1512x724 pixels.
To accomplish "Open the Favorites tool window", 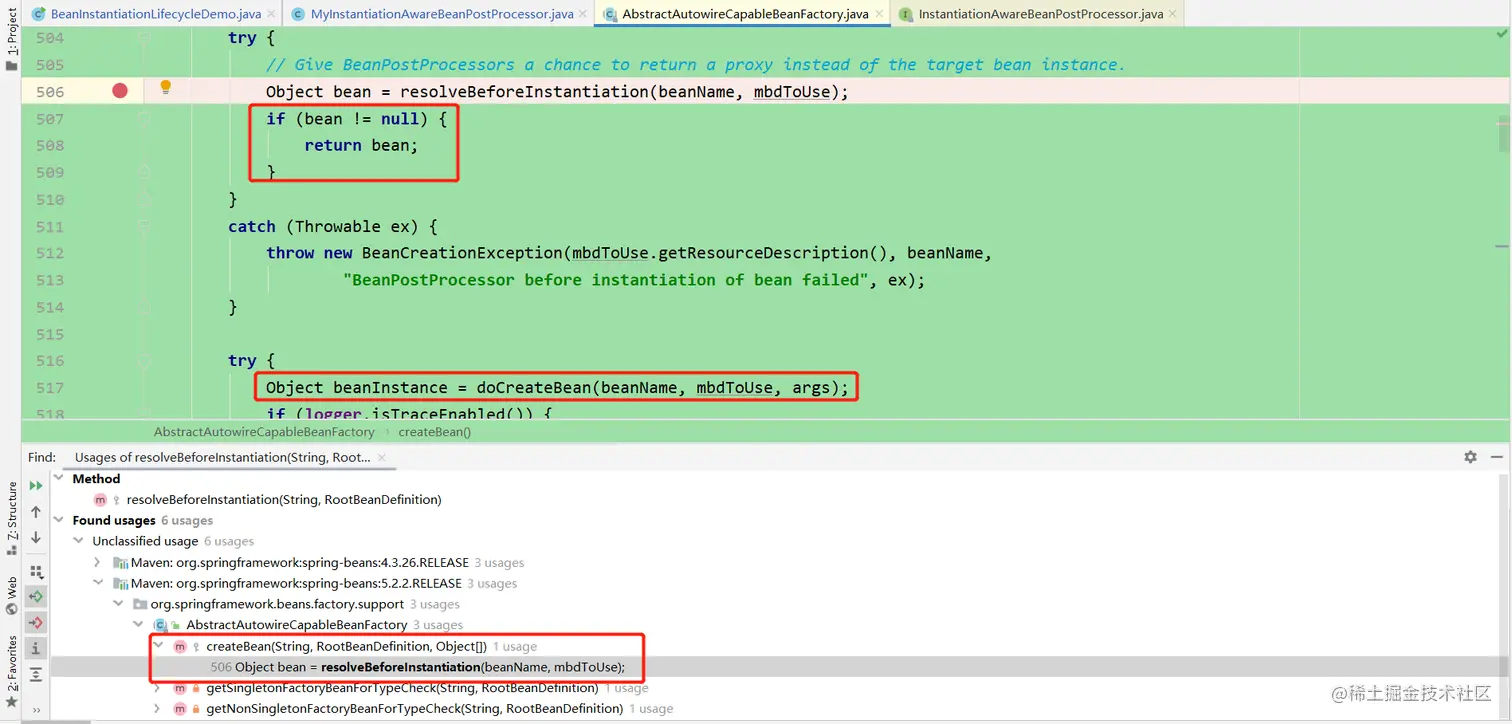I will 11,672.
